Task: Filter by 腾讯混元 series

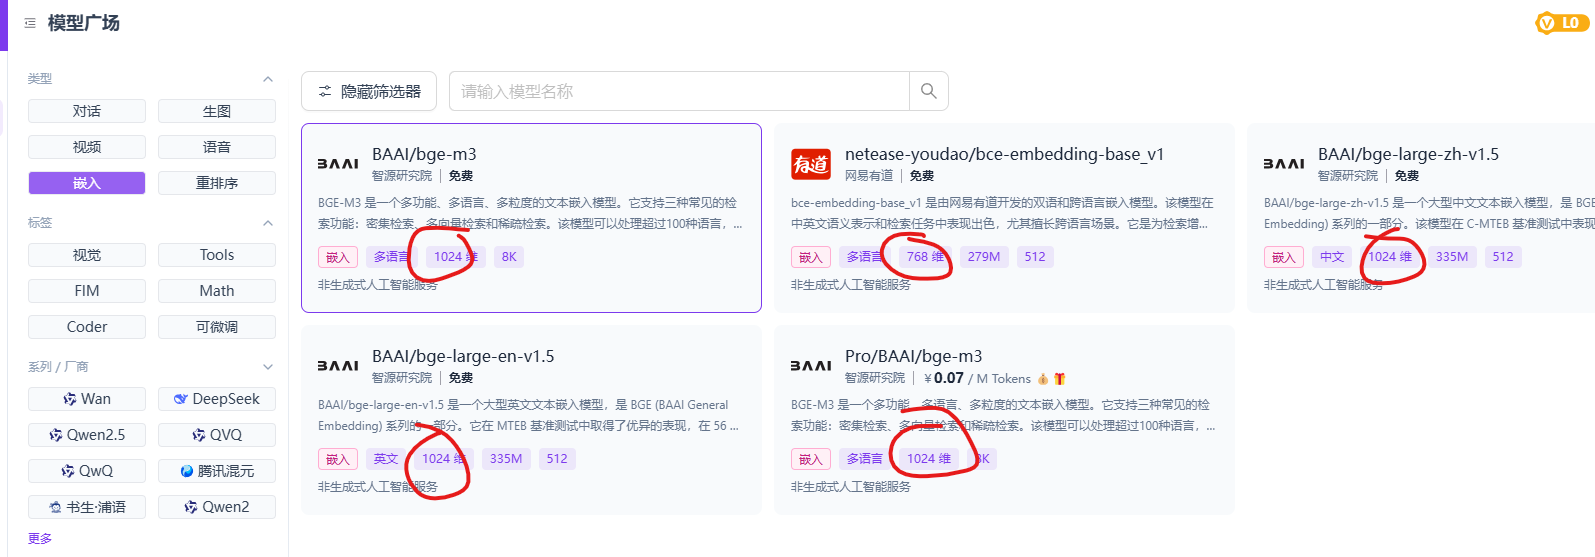Action: (217, 471)
